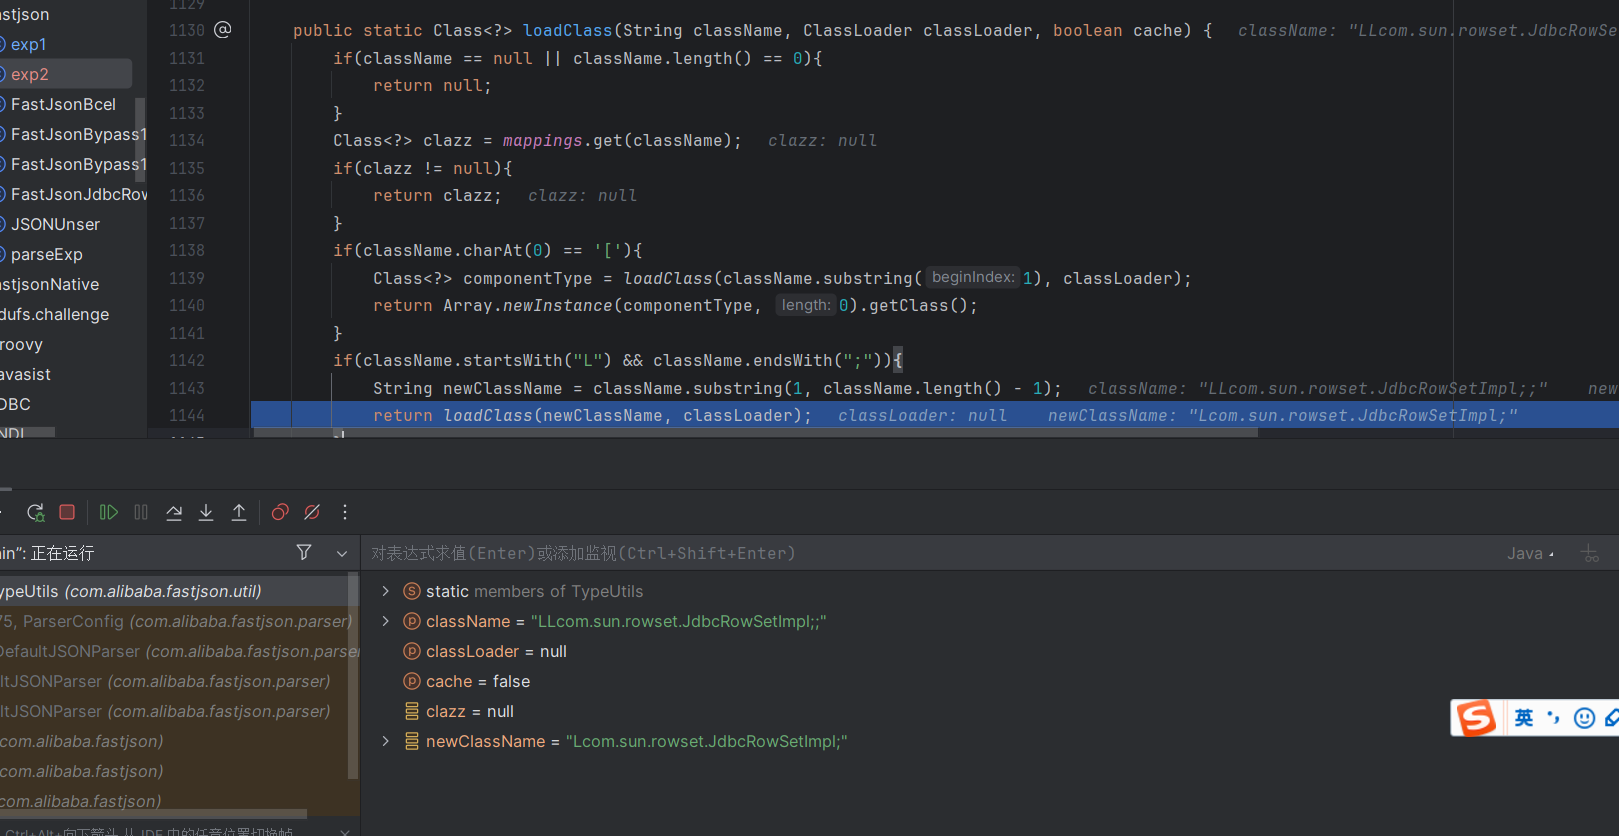Click line number 1144 in gutter
Image resolution: width=1619 pixels, height=836 pixels.
187,415
